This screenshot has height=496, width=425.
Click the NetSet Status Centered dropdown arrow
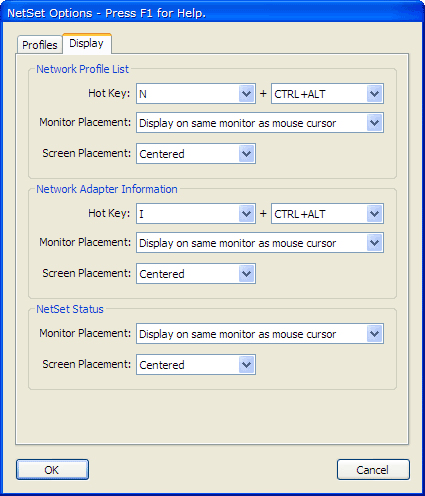(x=247, y=365)
